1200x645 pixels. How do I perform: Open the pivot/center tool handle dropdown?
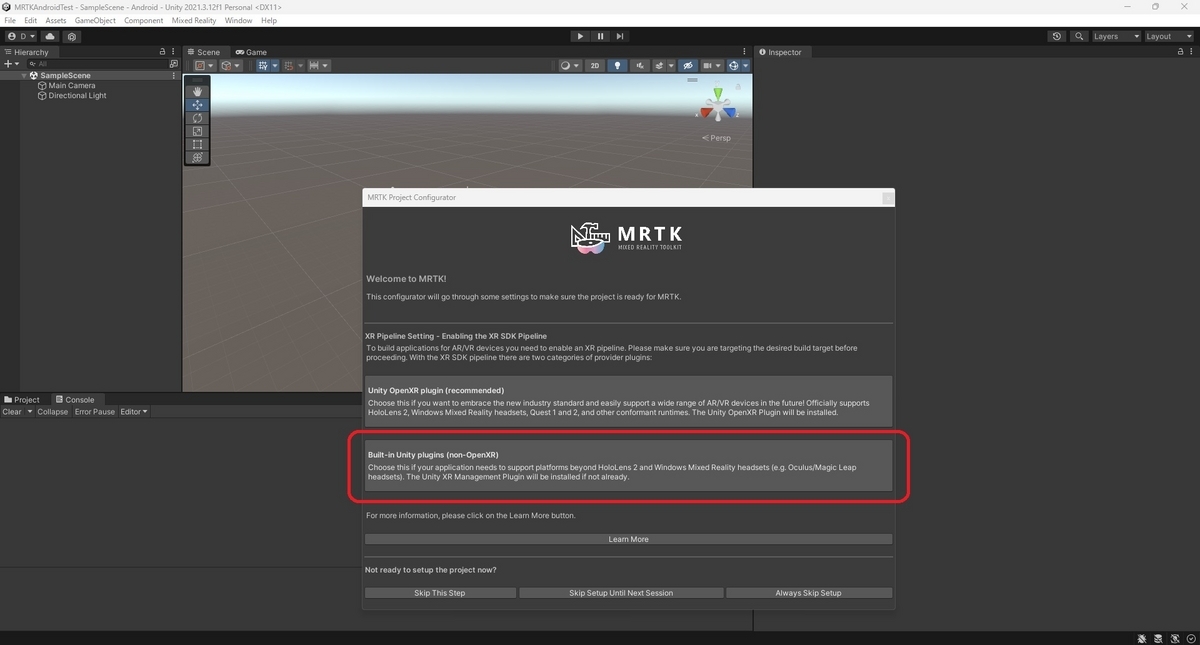[204, 65]
